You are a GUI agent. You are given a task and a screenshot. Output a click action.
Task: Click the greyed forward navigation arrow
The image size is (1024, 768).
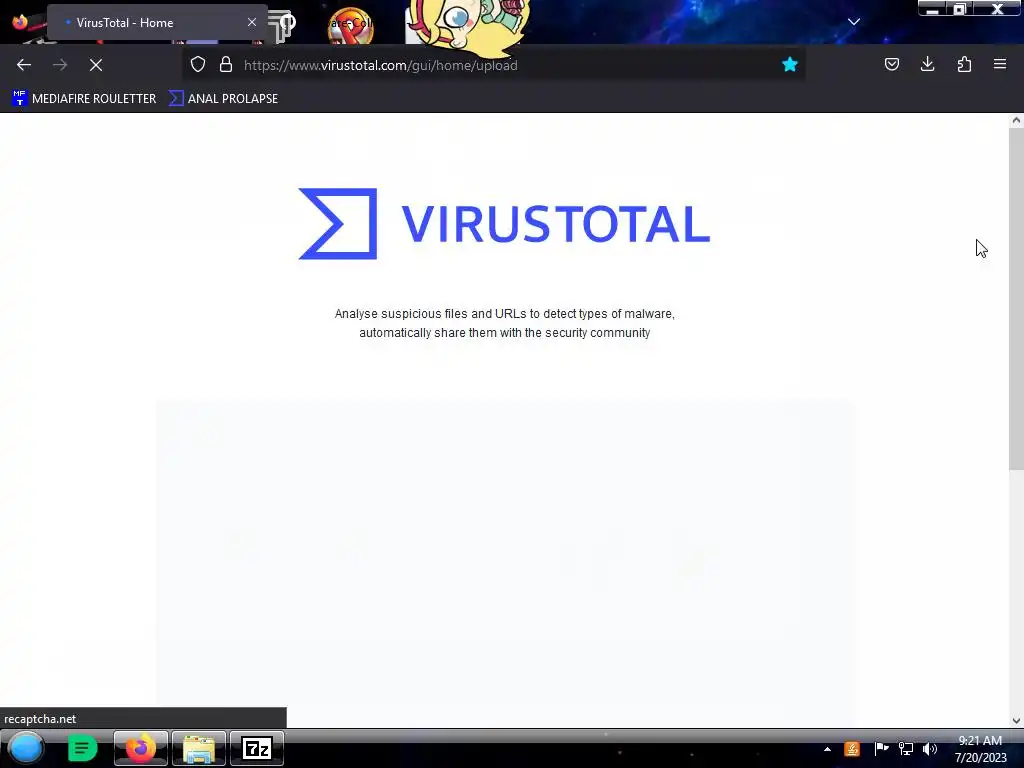pos(60,65)
